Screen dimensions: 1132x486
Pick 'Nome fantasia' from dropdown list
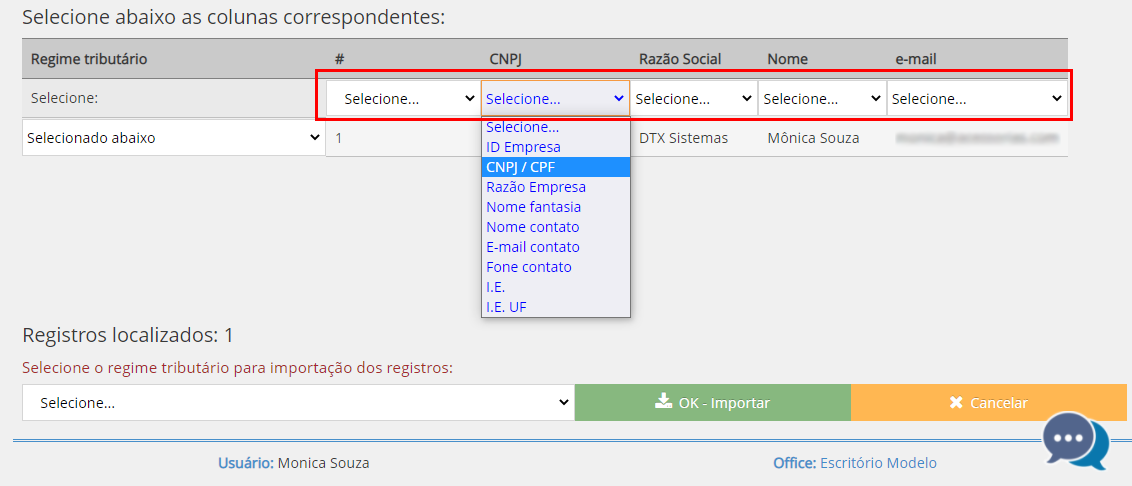tap(533, 207)
